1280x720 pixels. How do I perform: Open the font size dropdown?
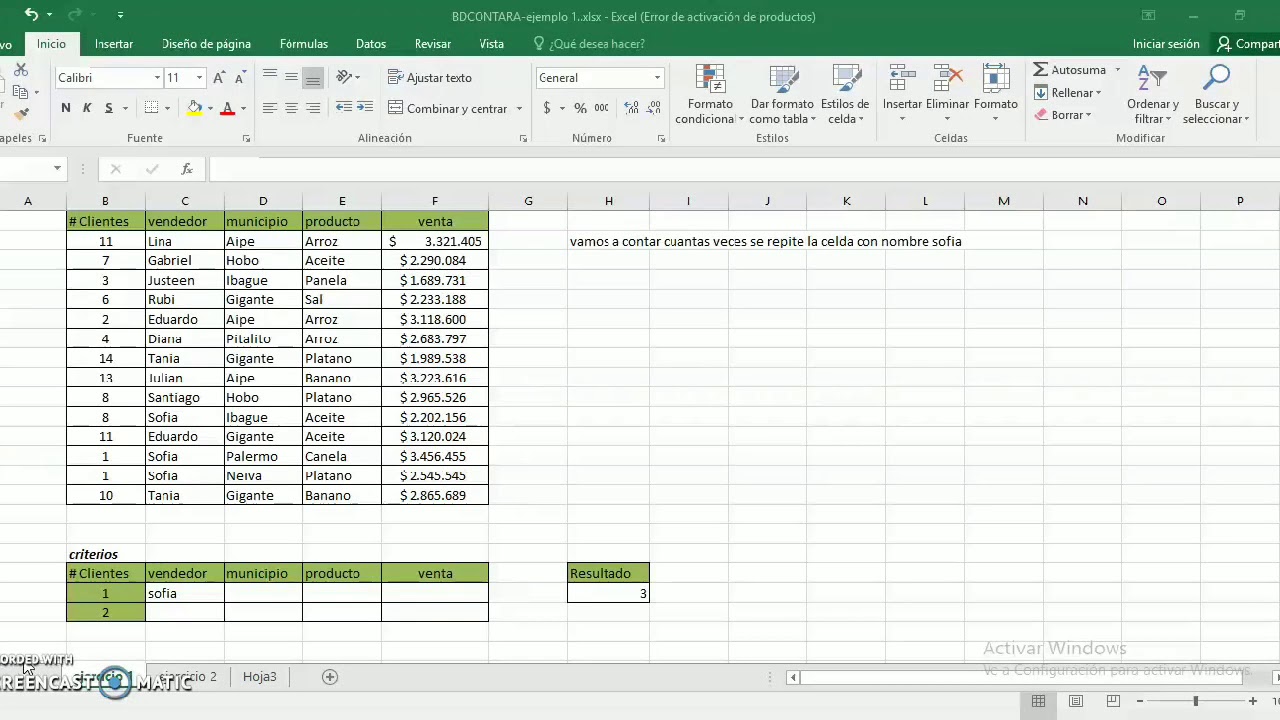tap(199, 78)
